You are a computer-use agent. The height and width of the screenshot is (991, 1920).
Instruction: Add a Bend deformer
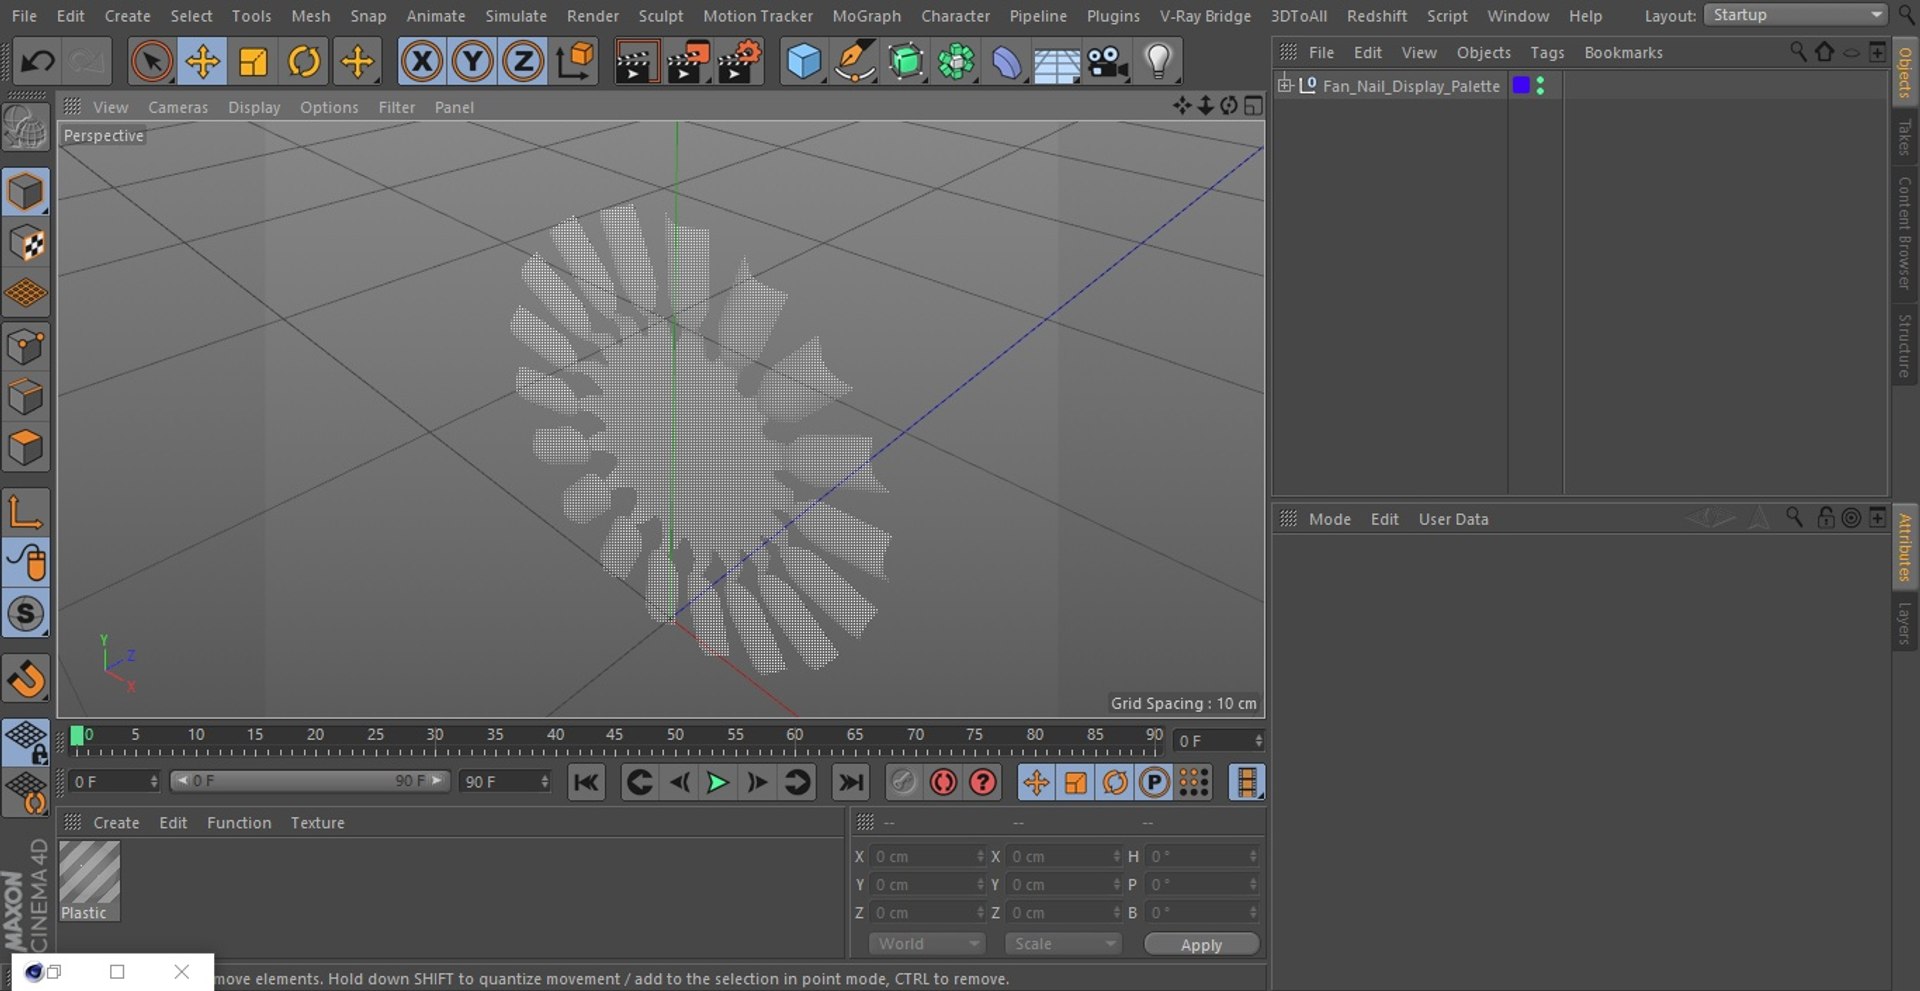click(1006, 62)
